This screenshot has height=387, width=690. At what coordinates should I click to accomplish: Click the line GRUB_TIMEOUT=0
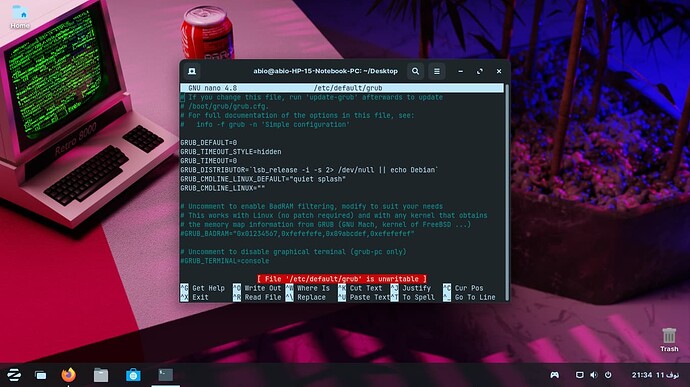[209, 161]
